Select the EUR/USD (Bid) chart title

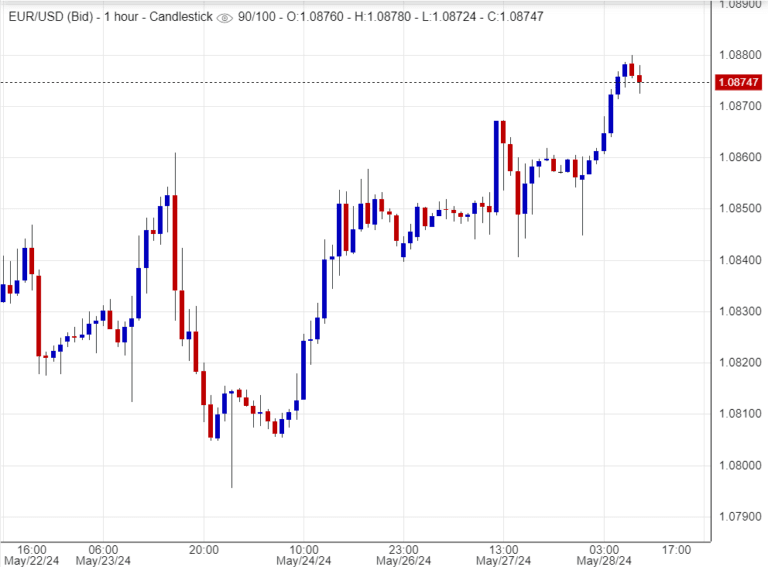(51, 17)
